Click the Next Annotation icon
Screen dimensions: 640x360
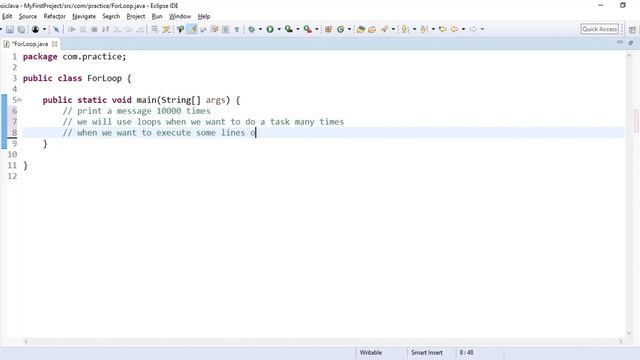405,29
